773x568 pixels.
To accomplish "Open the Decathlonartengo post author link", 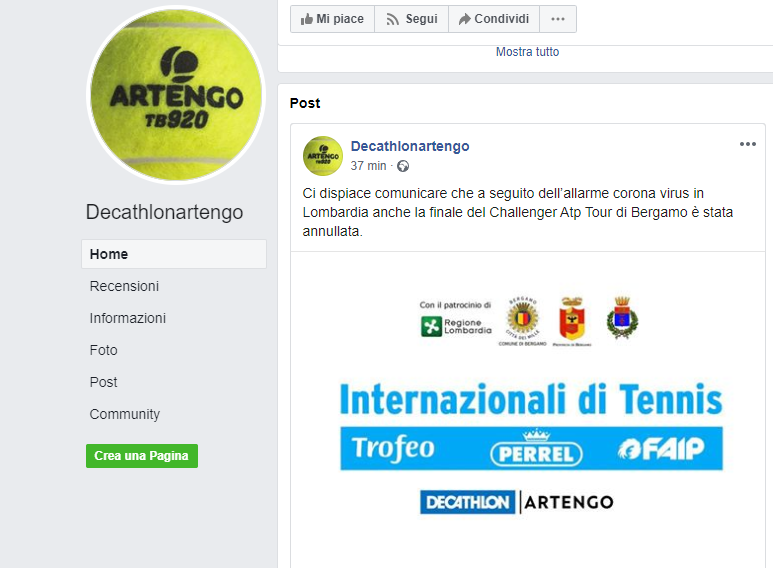I will 410,146.
